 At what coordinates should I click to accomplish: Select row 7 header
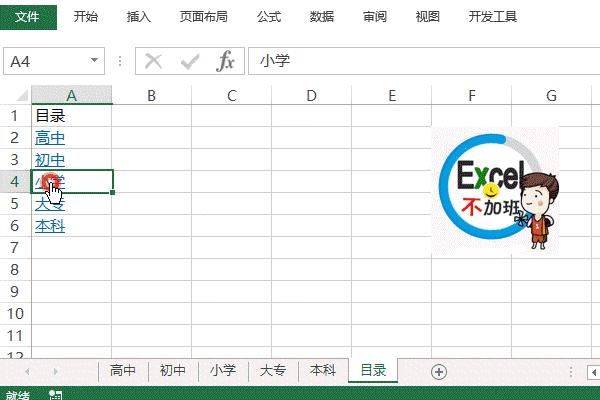tap(15, 248)
